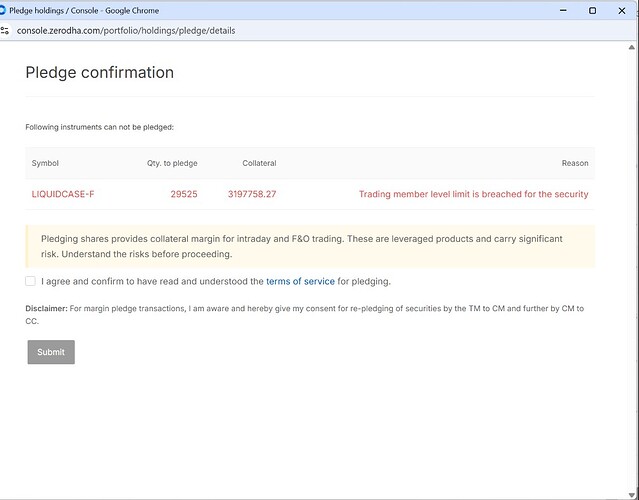
Task: Maximize the Chrome window
Action: click(x=593, y=11)
